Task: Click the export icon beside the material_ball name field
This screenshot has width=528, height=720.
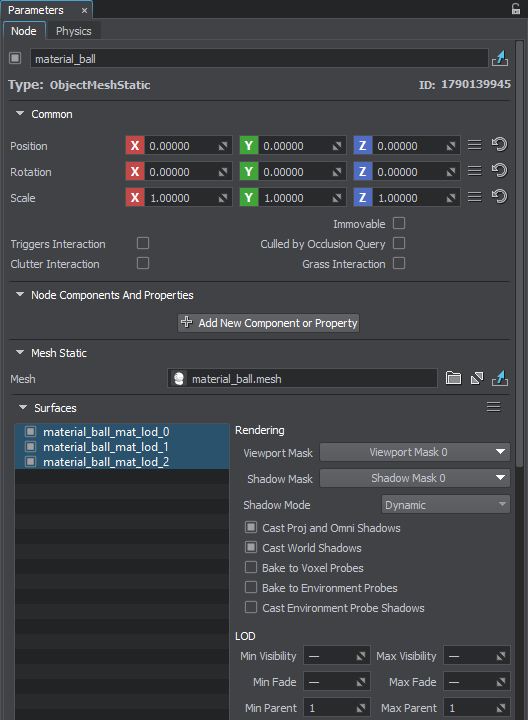Action: [500, 58]
